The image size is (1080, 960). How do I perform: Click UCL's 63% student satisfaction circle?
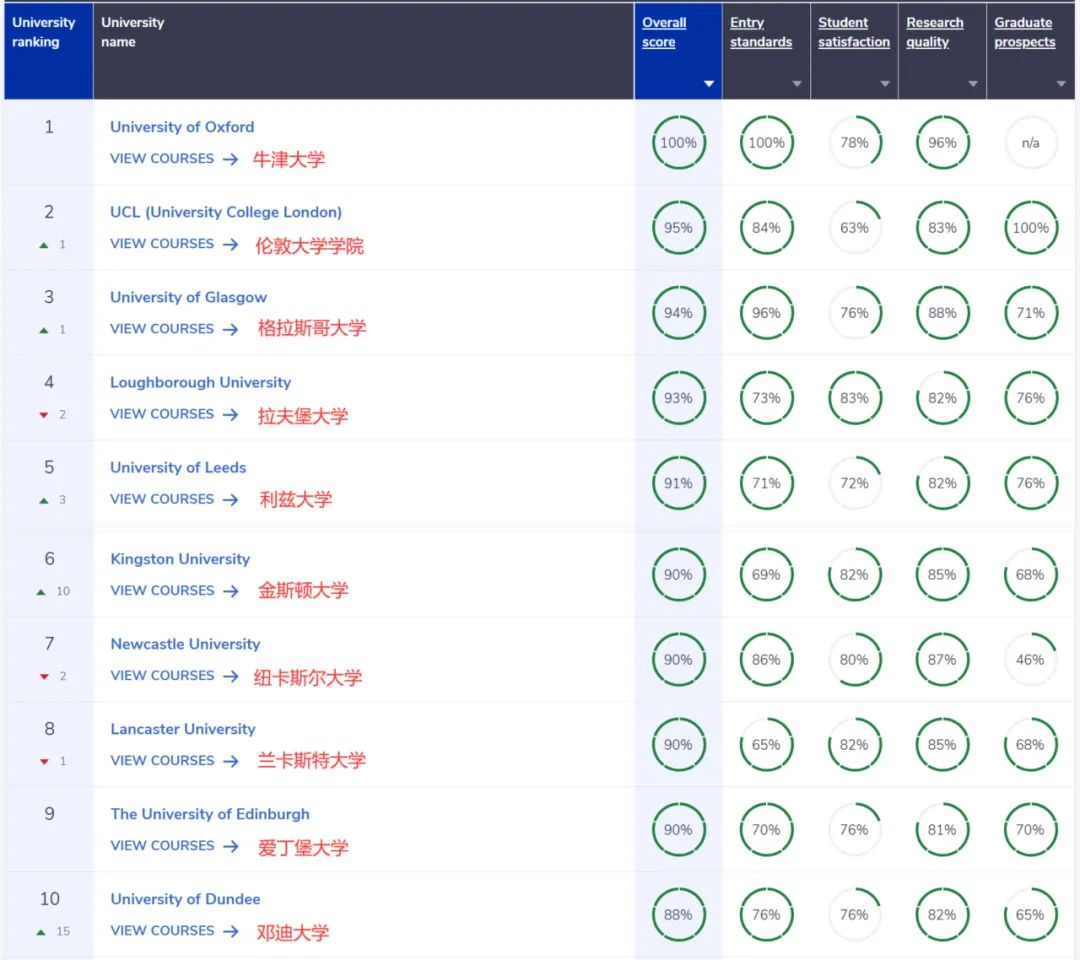854,228
